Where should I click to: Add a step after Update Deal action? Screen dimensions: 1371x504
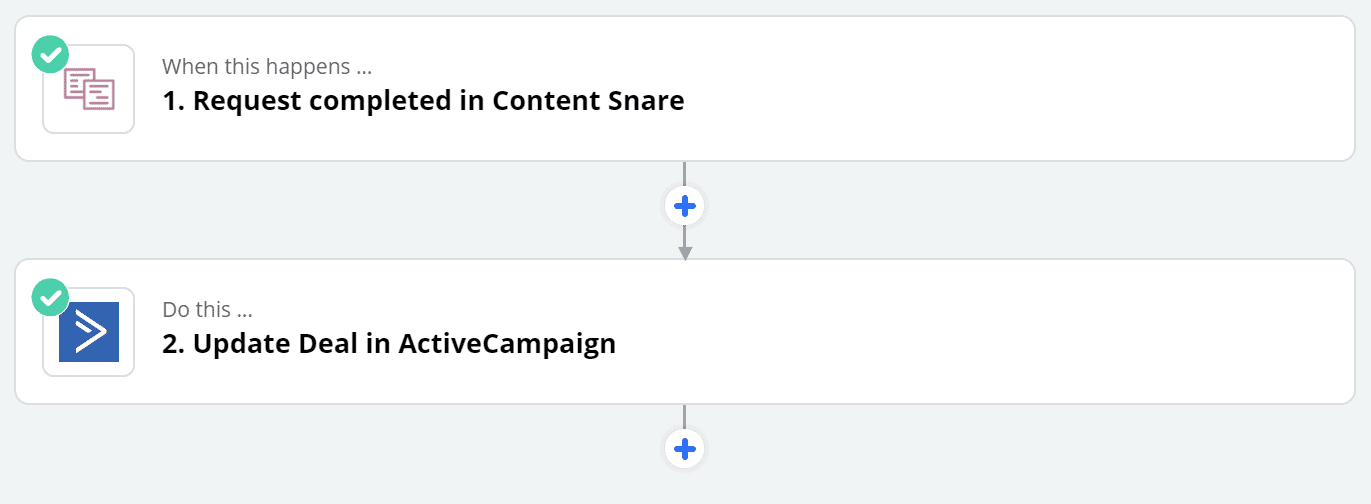tap(685, 449)
